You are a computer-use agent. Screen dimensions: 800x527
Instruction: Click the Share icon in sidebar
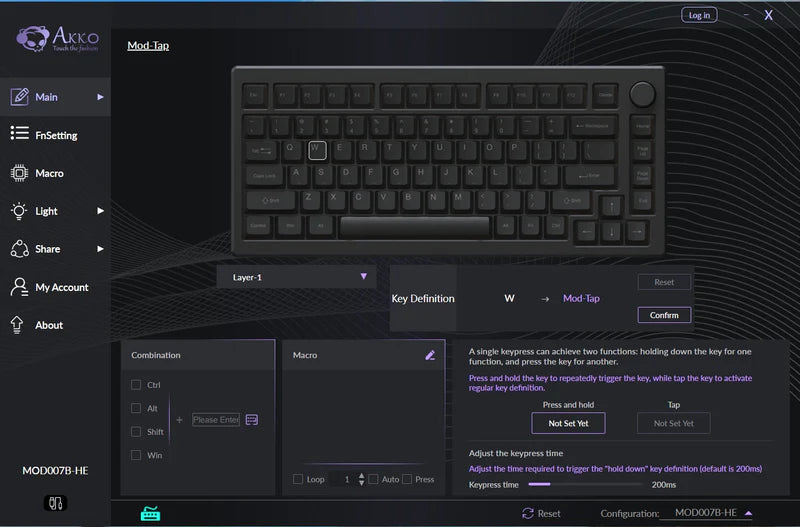19,249
